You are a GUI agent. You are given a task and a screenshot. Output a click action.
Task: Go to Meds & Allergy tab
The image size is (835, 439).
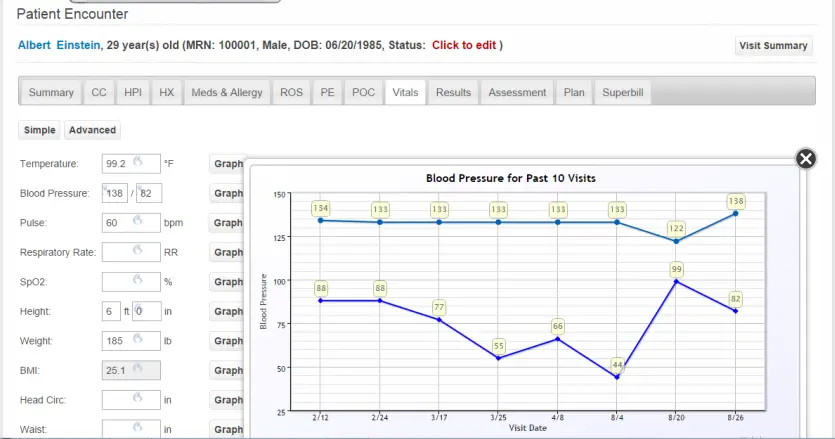[x=227, y=93]
